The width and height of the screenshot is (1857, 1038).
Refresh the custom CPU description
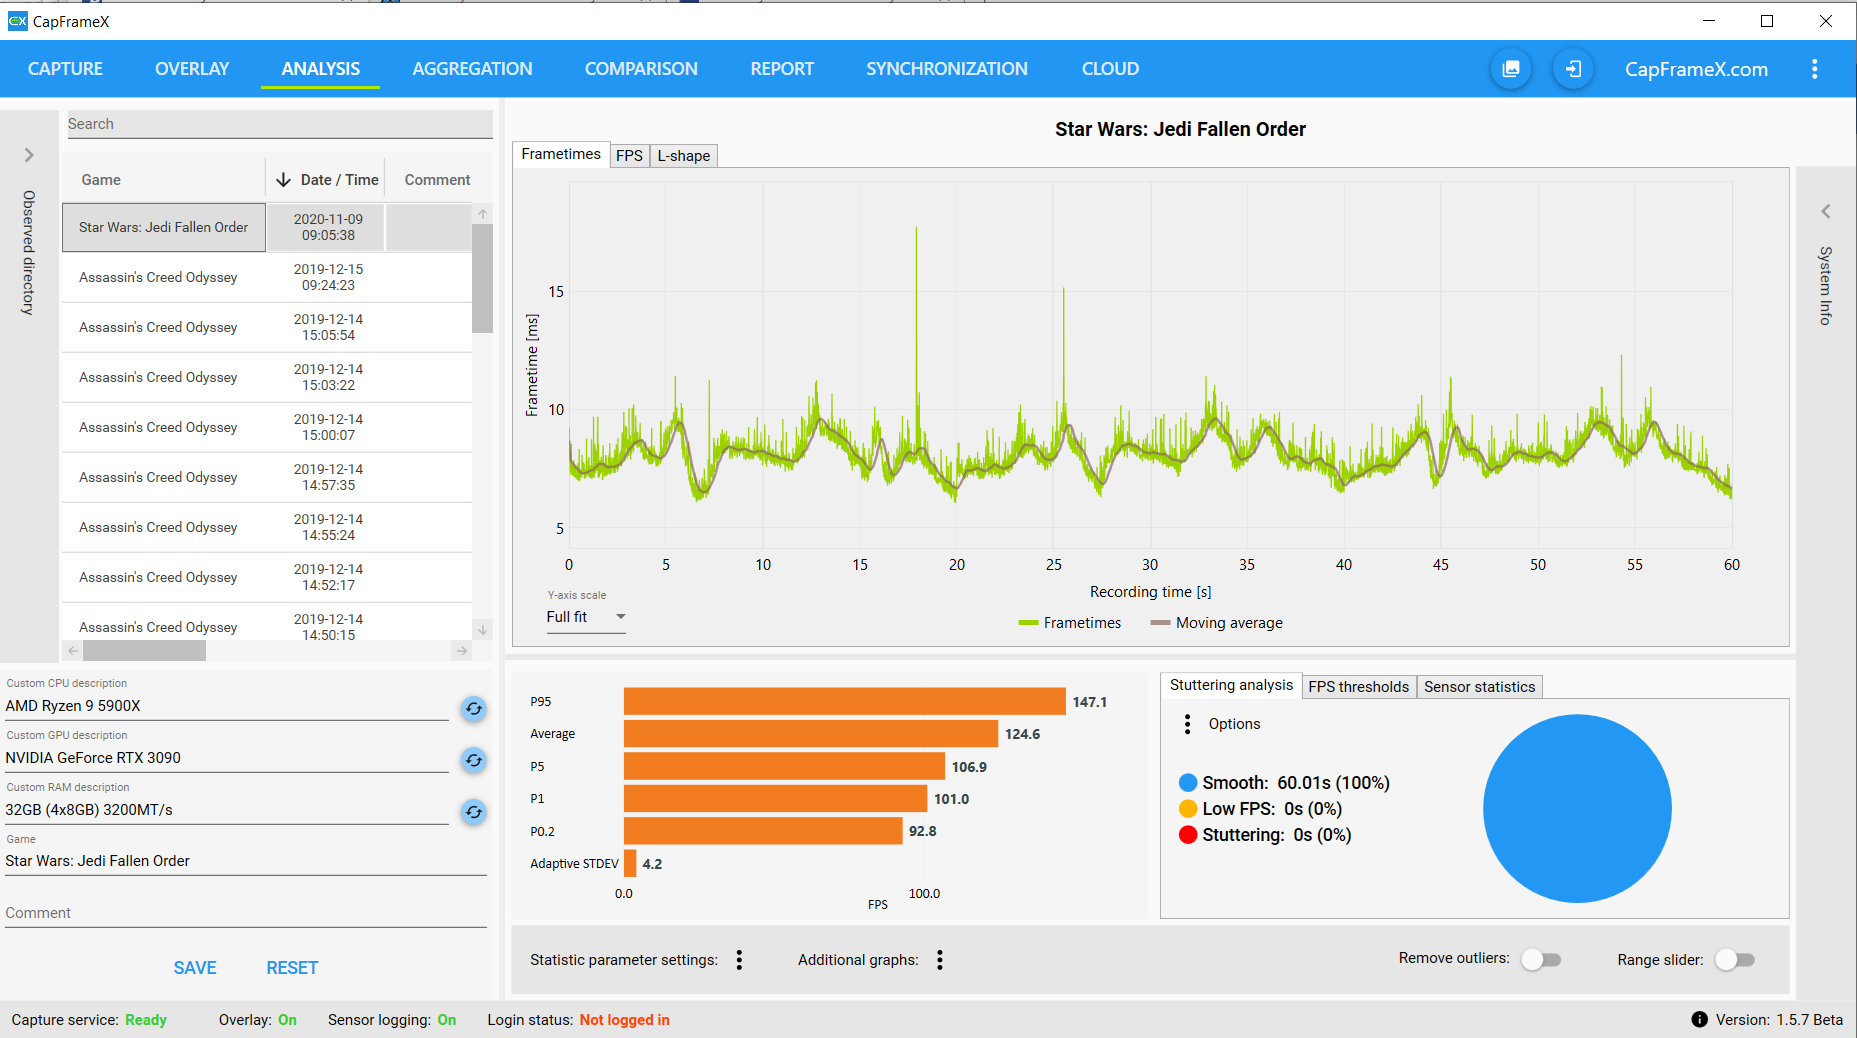pos(474,709)
